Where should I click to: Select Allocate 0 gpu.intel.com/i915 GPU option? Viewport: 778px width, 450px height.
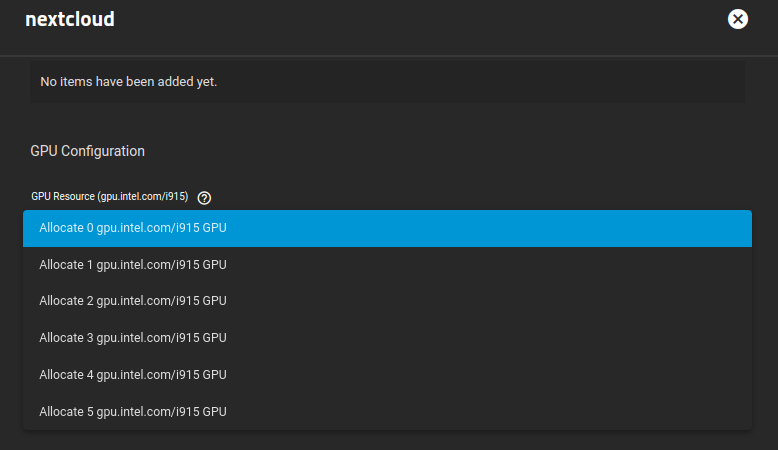388,228
